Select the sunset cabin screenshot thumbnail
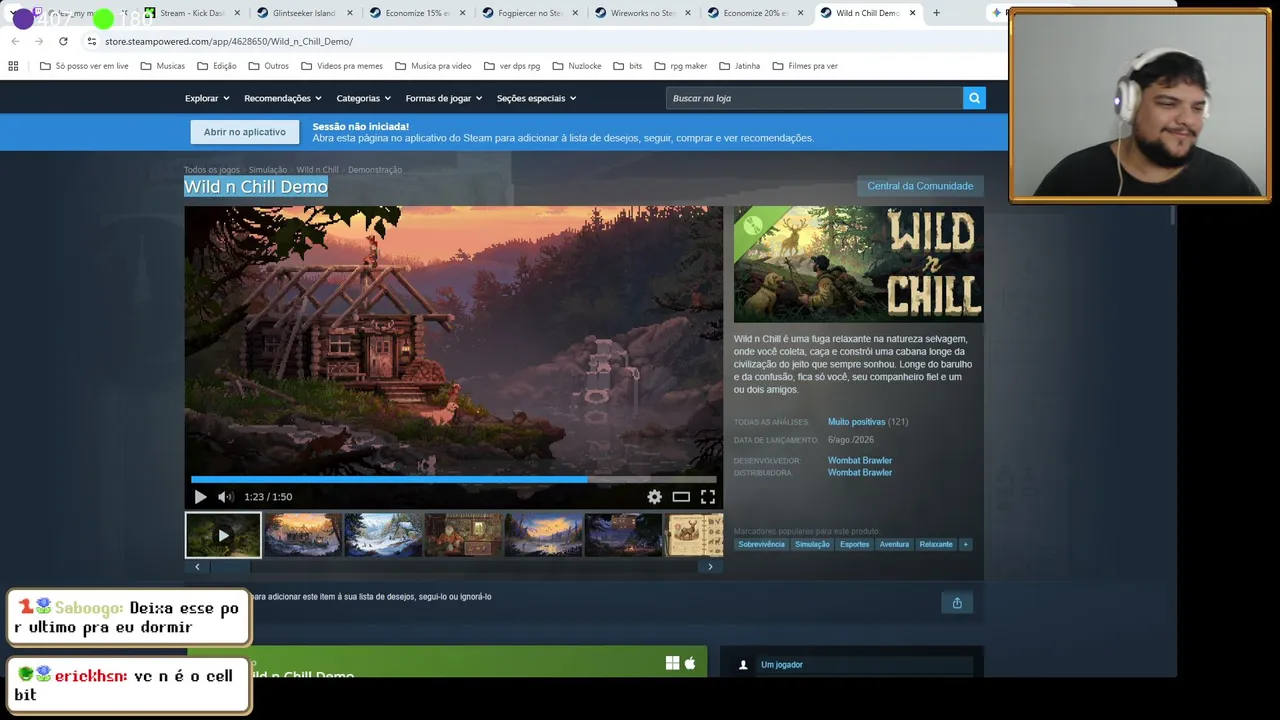Image resolution: width=1280 pixels, height=720 pixels. tap(303, 535)
